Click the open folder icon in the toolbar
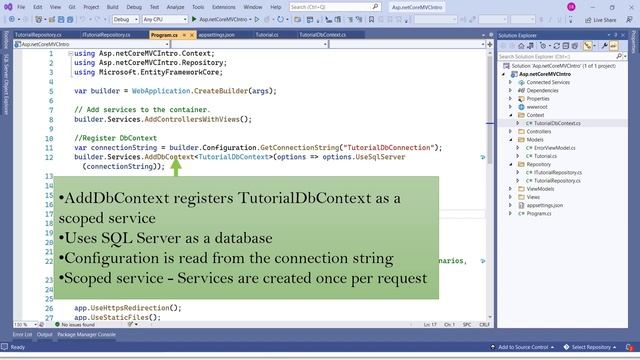The image size is (640, 360). click(52, 19)
